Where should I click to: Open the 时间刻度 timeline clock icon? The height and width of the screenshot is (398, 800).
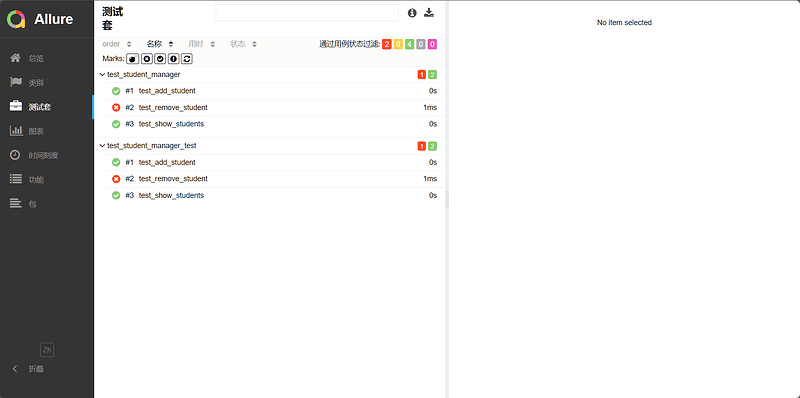coord(16,155)
